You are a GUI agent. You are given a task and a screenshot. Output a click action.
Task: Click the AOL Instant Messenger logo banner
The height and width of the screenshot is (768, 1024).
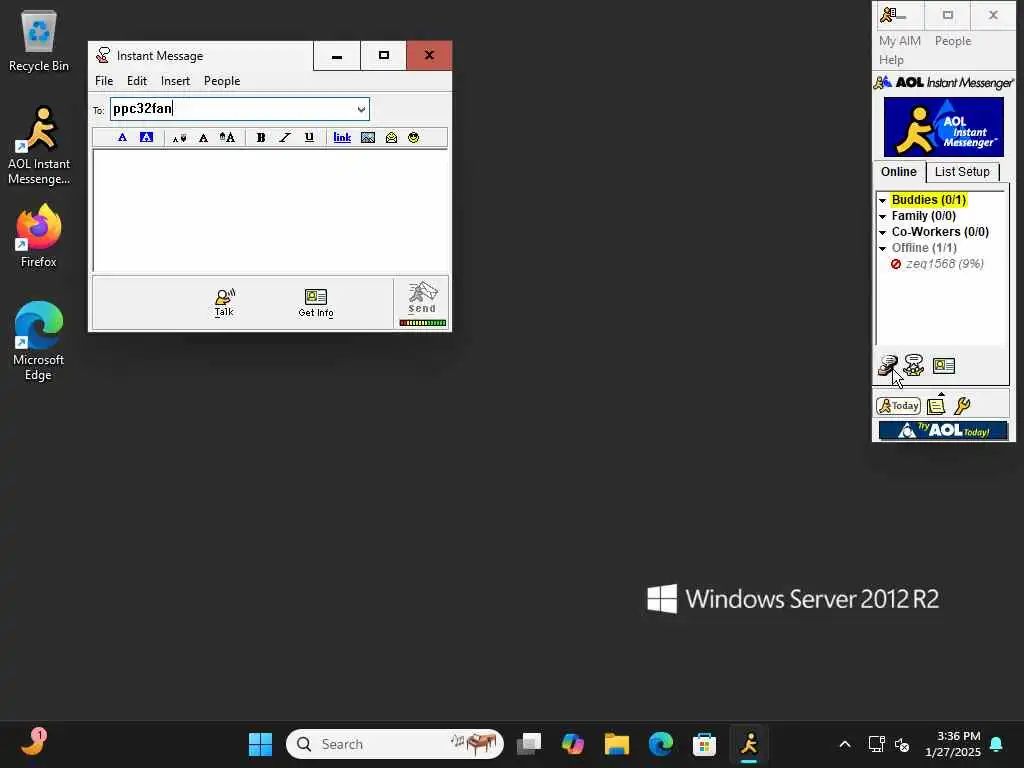(944, 127)
